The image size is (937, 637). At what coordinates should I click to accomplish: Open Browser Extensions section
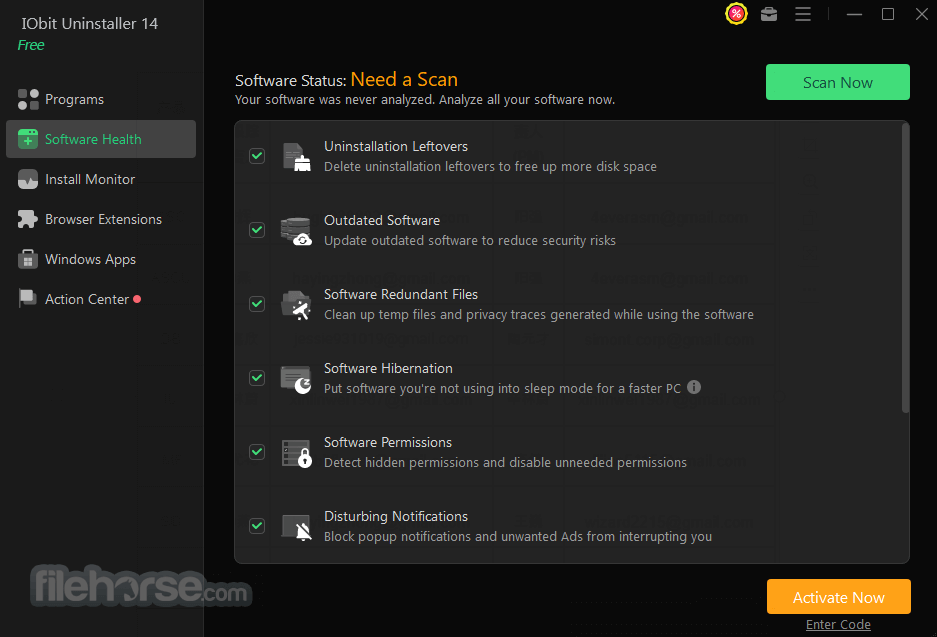101,219
